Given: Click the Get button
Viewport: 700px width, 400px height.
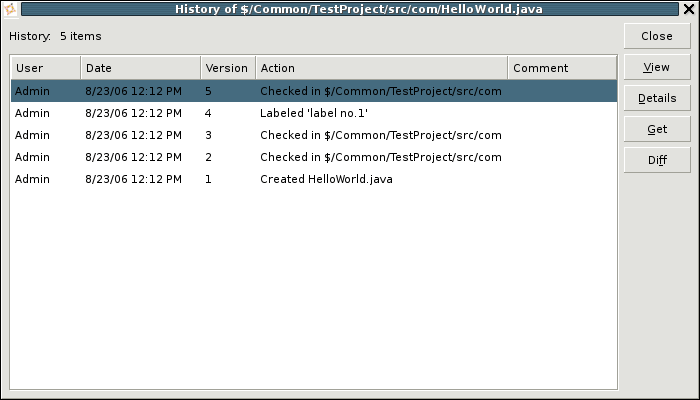Looking at the screenshot, I should point(656,129).
